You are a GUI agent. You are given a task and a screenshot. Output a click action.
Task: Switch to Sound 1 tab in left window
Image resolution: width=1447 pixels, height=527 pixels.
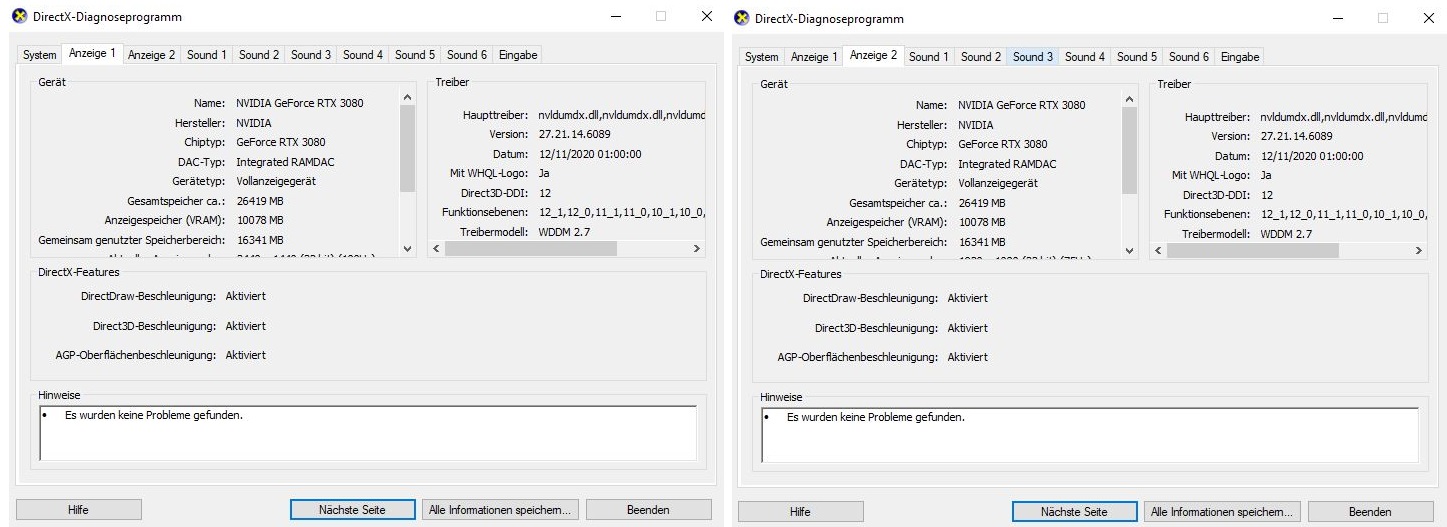click(207, 55)
